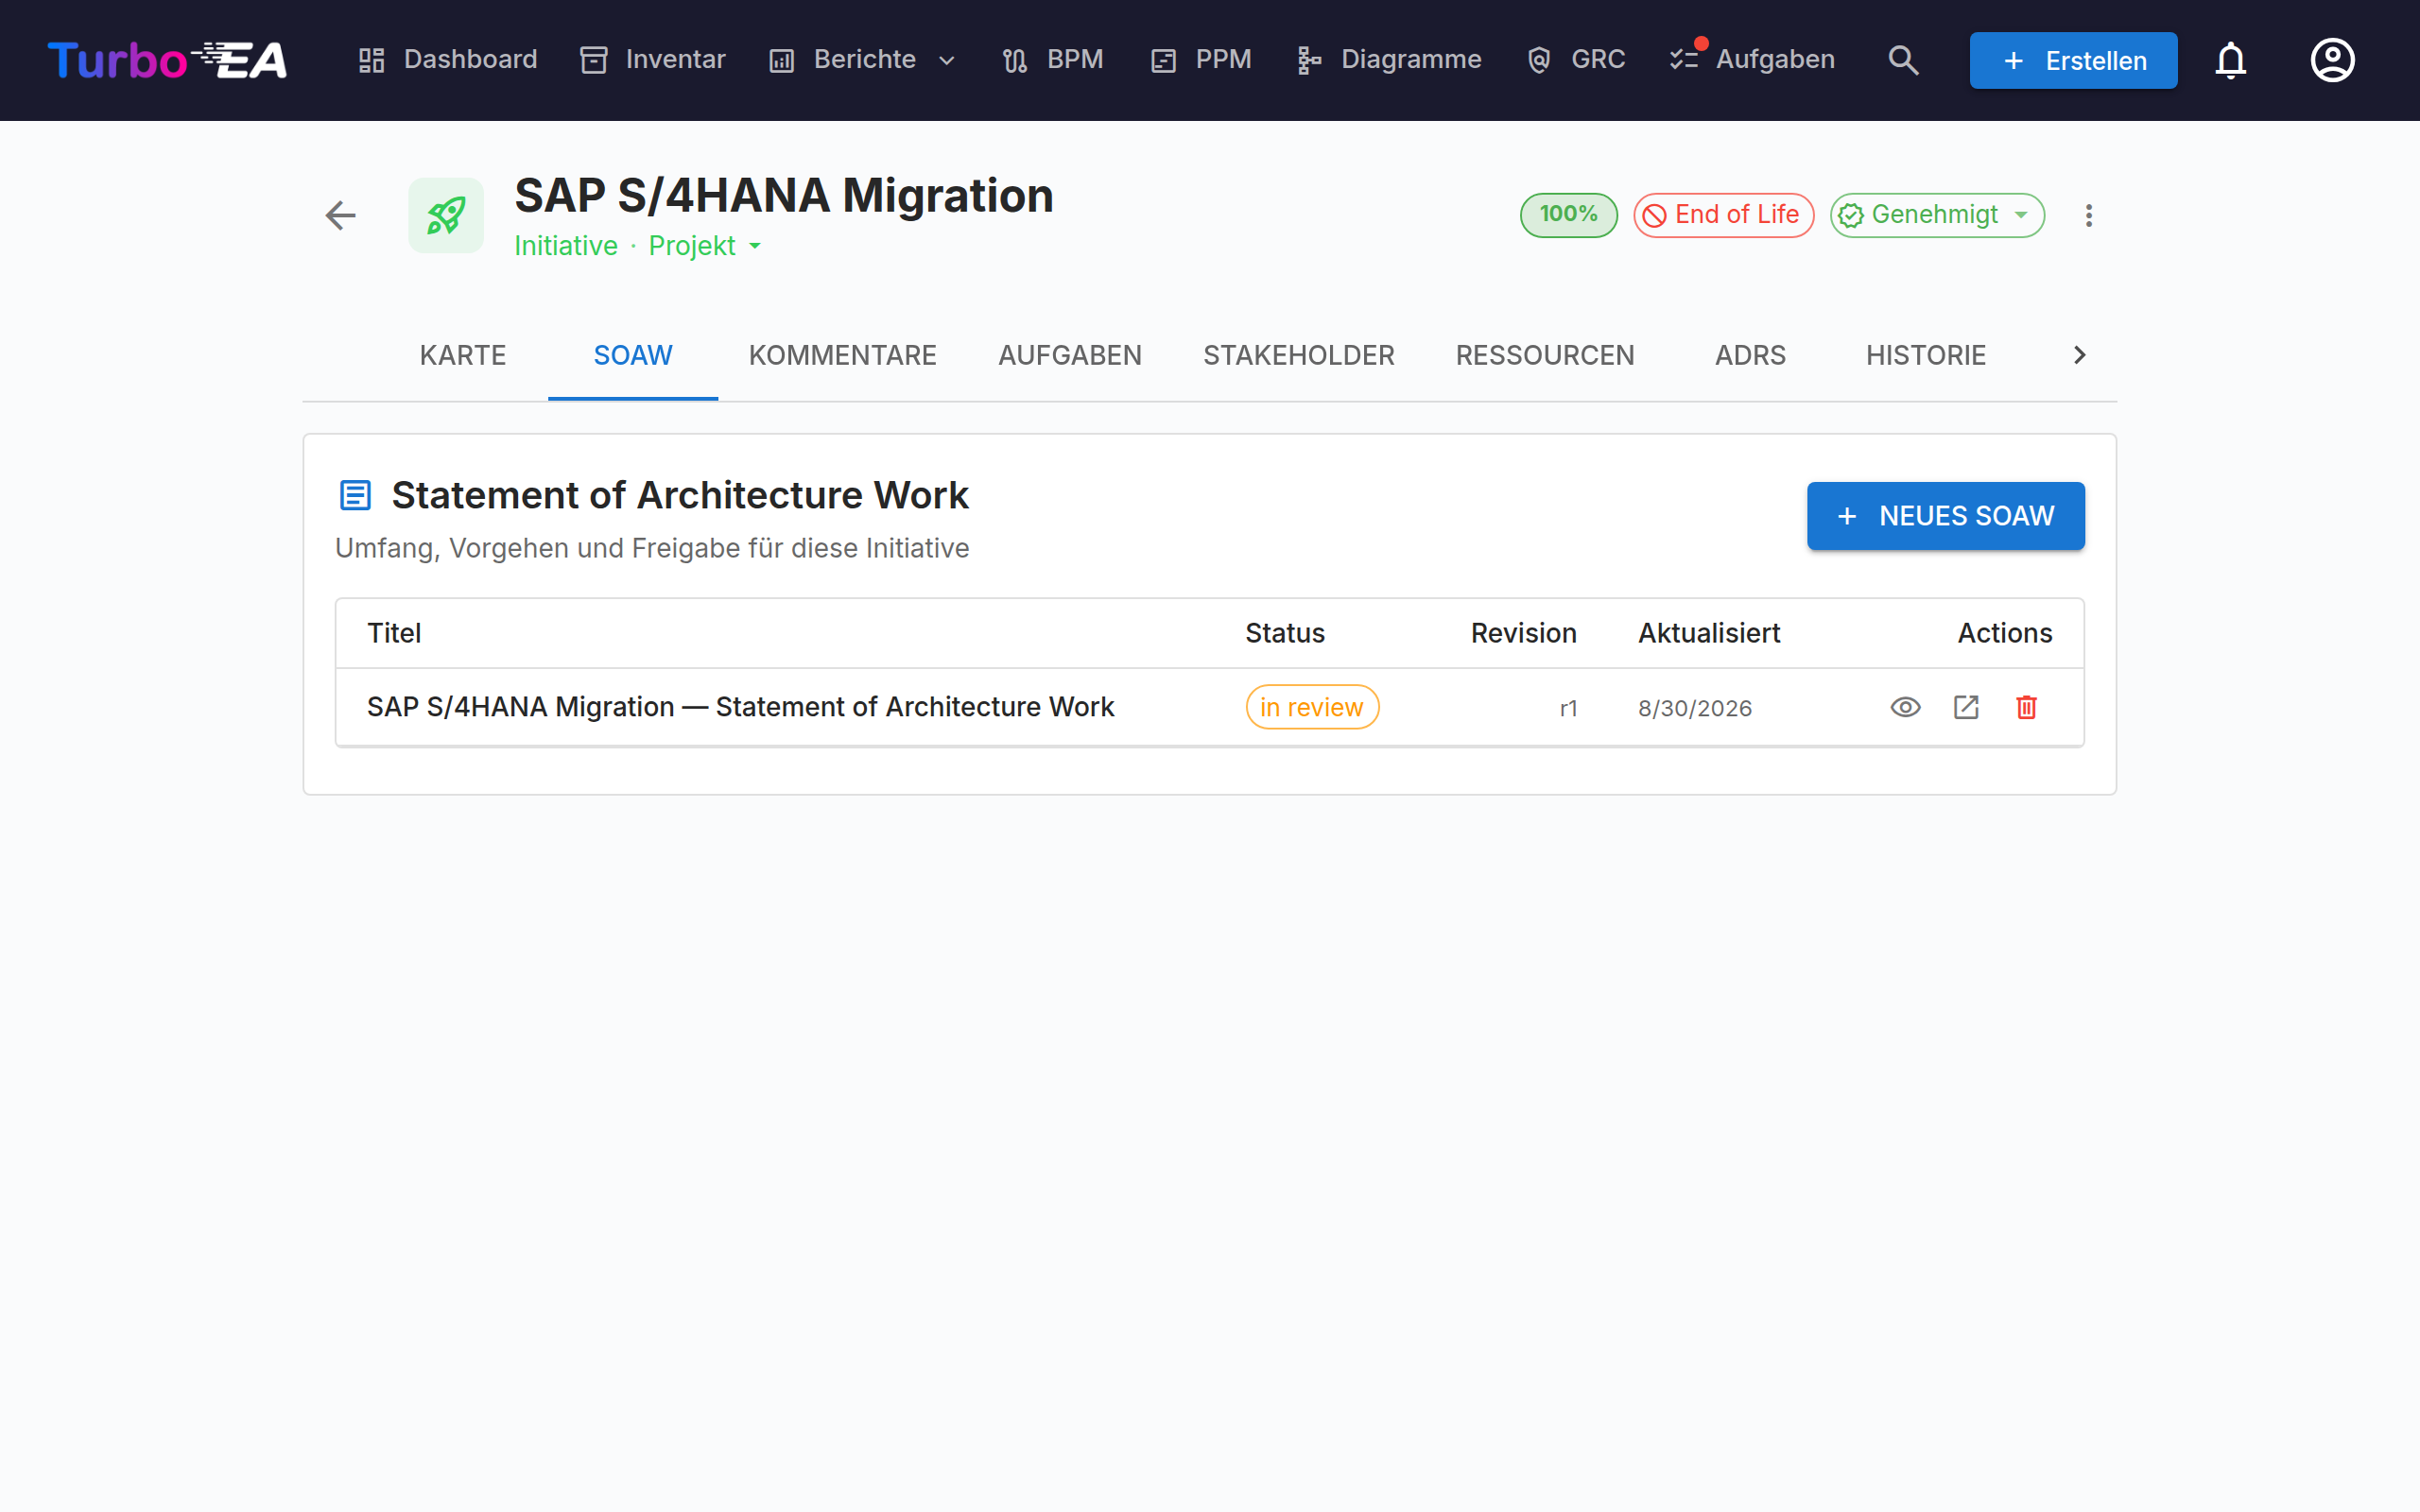
Task: Open GRC section
Action: point(1576,60)
